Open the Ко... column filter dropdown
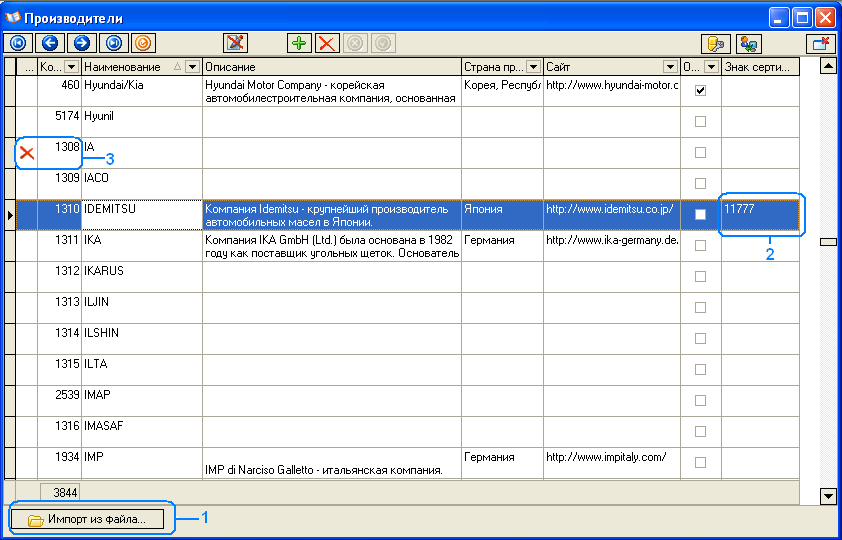Image resolution: width=842 pixels, height=540 pixels. tap(71, 67)
